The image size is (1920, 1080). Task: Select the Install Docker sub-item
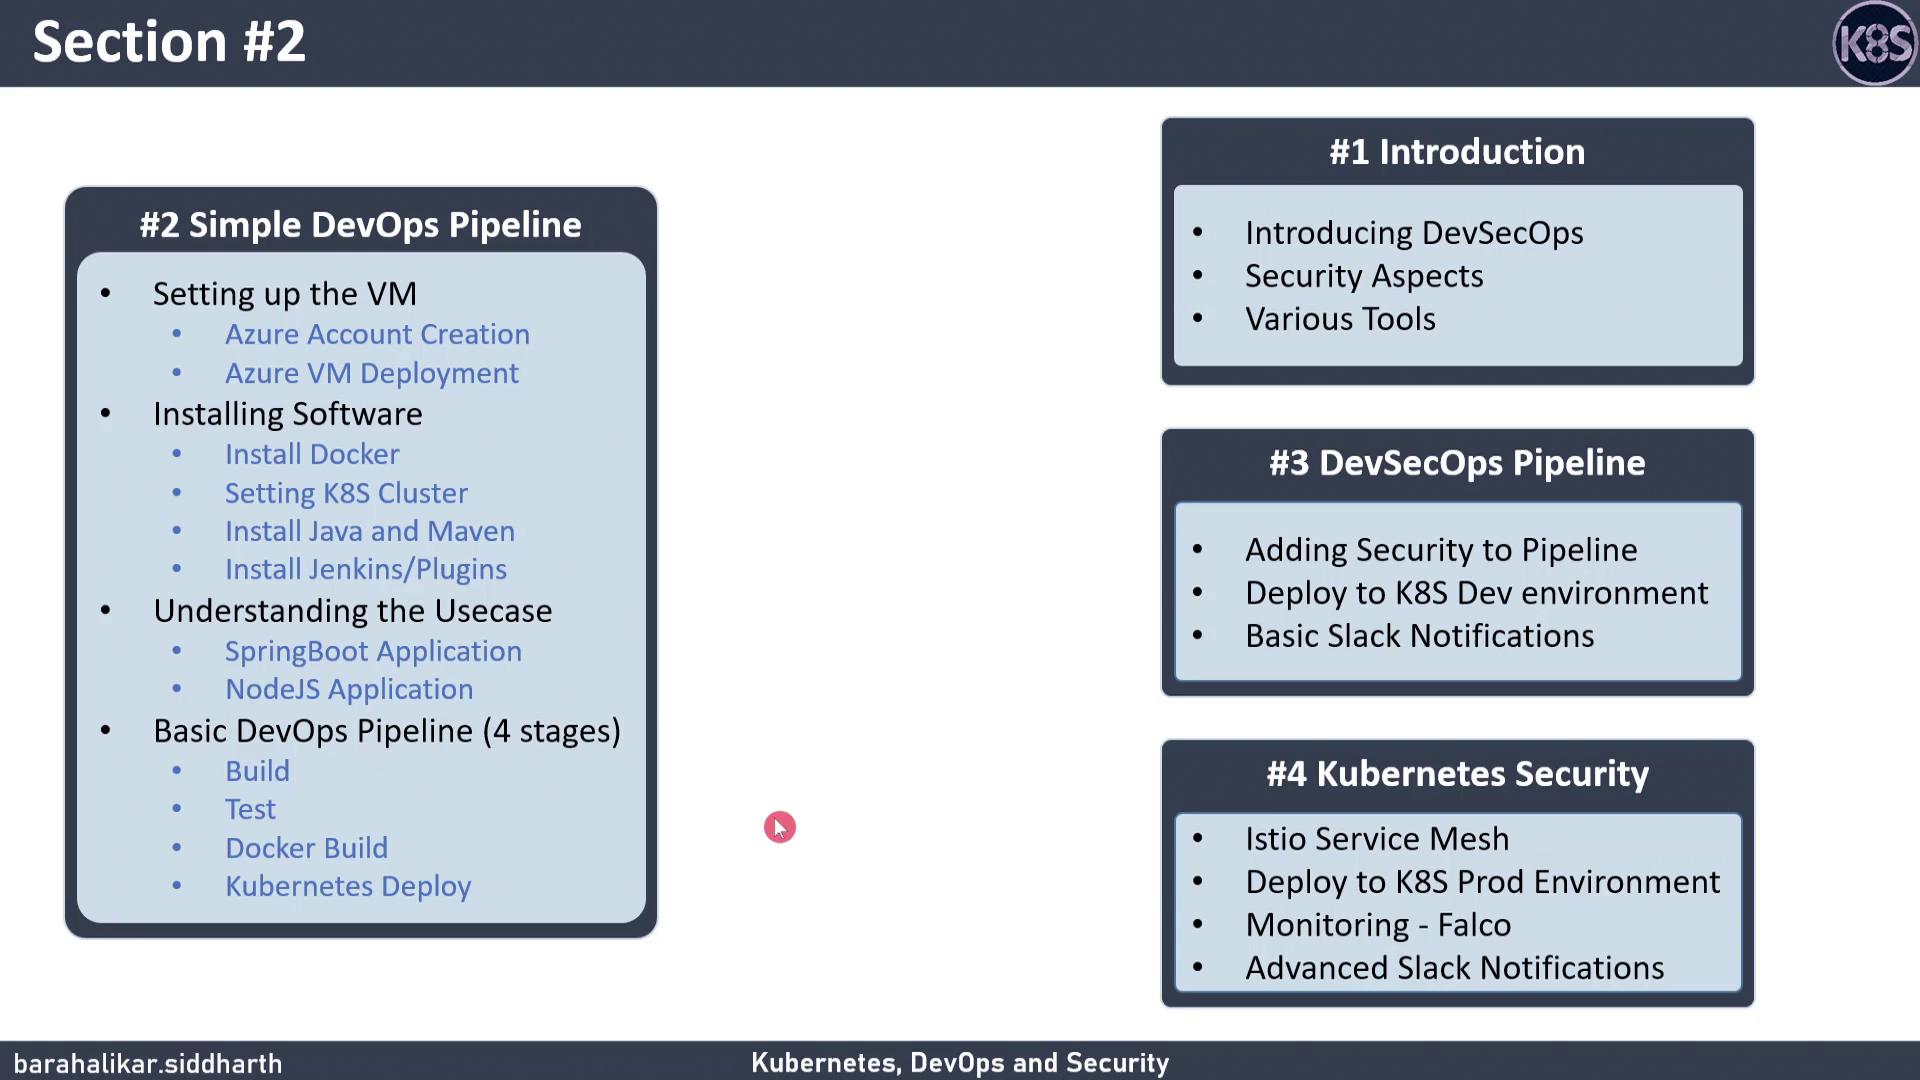(312, 454)
